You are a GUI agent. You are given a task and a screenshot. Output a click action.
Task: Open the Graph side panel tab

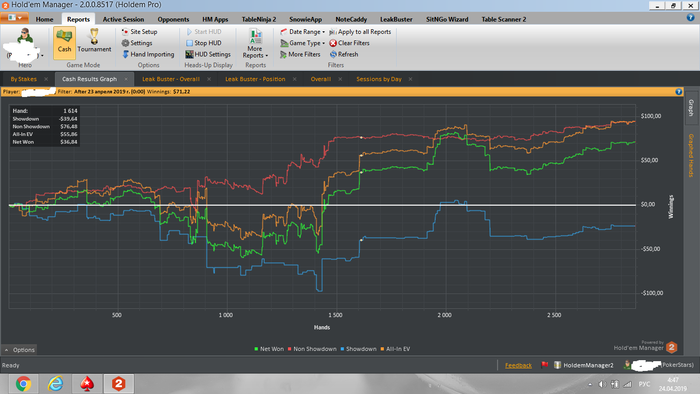691,108
